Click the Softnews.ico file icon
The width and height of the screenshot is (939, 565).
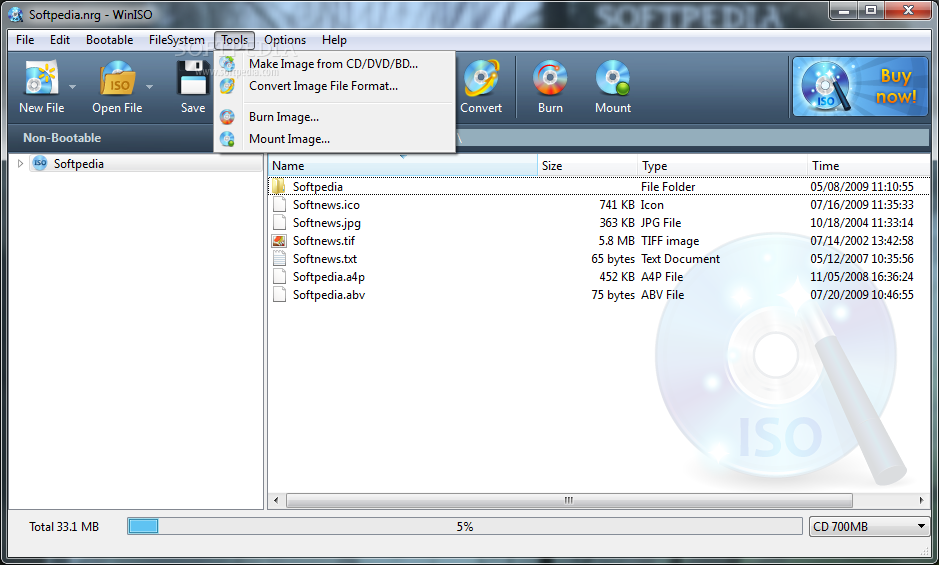[278, 204]
